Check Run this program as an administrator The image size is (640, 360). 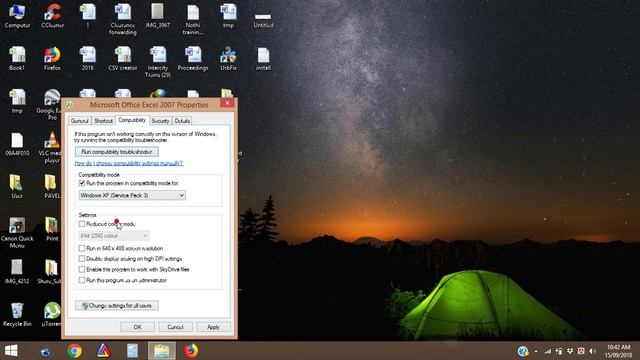82,280
